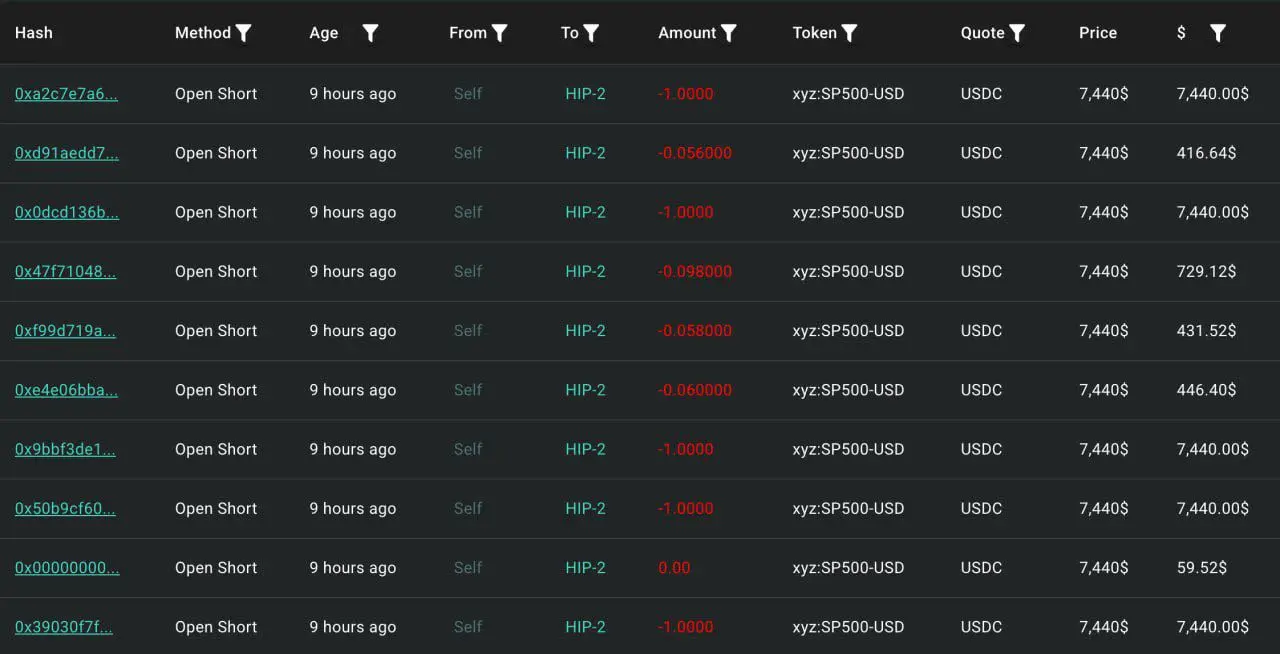The image size is (1280, 654).
Task: Open transaction hash 0x50b9cf60...
Action: (x=65, y=508)
